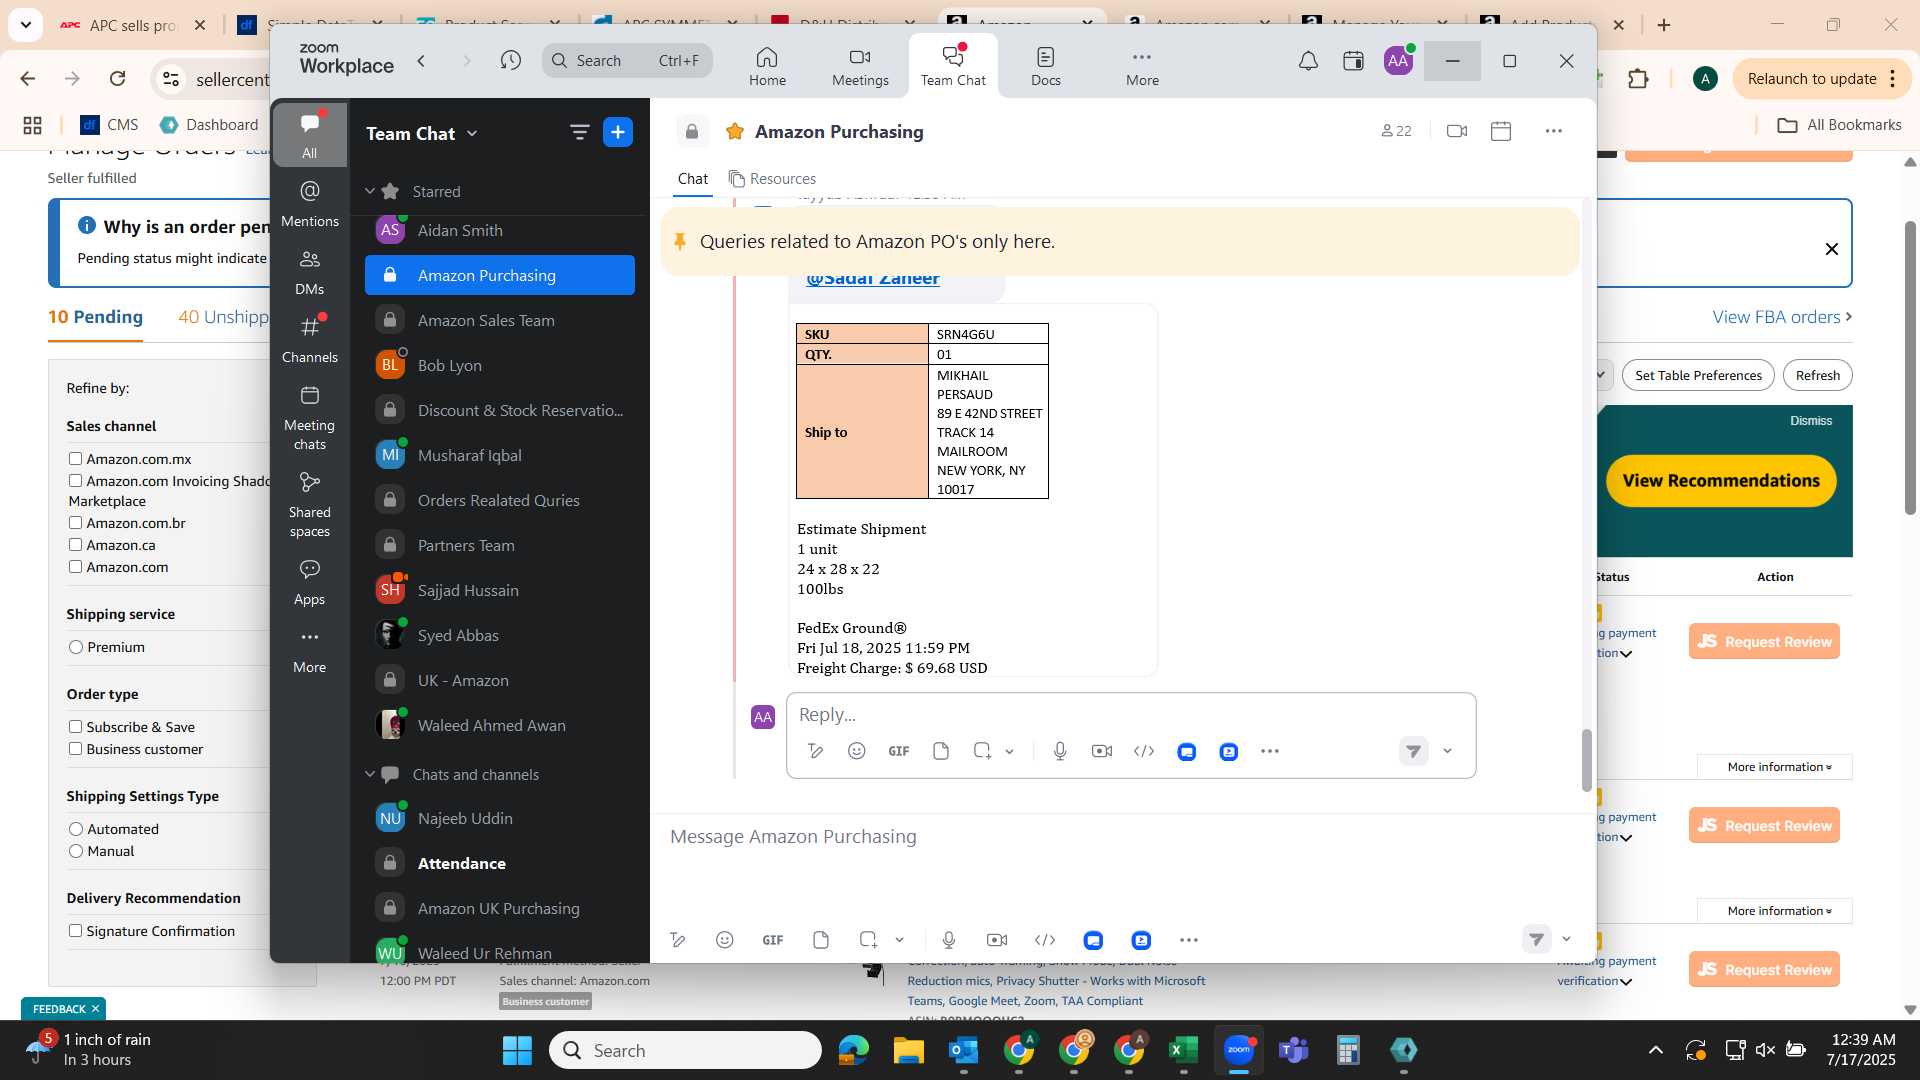Open Excel from Windows taskbar
This screenshot has width=1920, height=1080.
click(1183, 1050)
